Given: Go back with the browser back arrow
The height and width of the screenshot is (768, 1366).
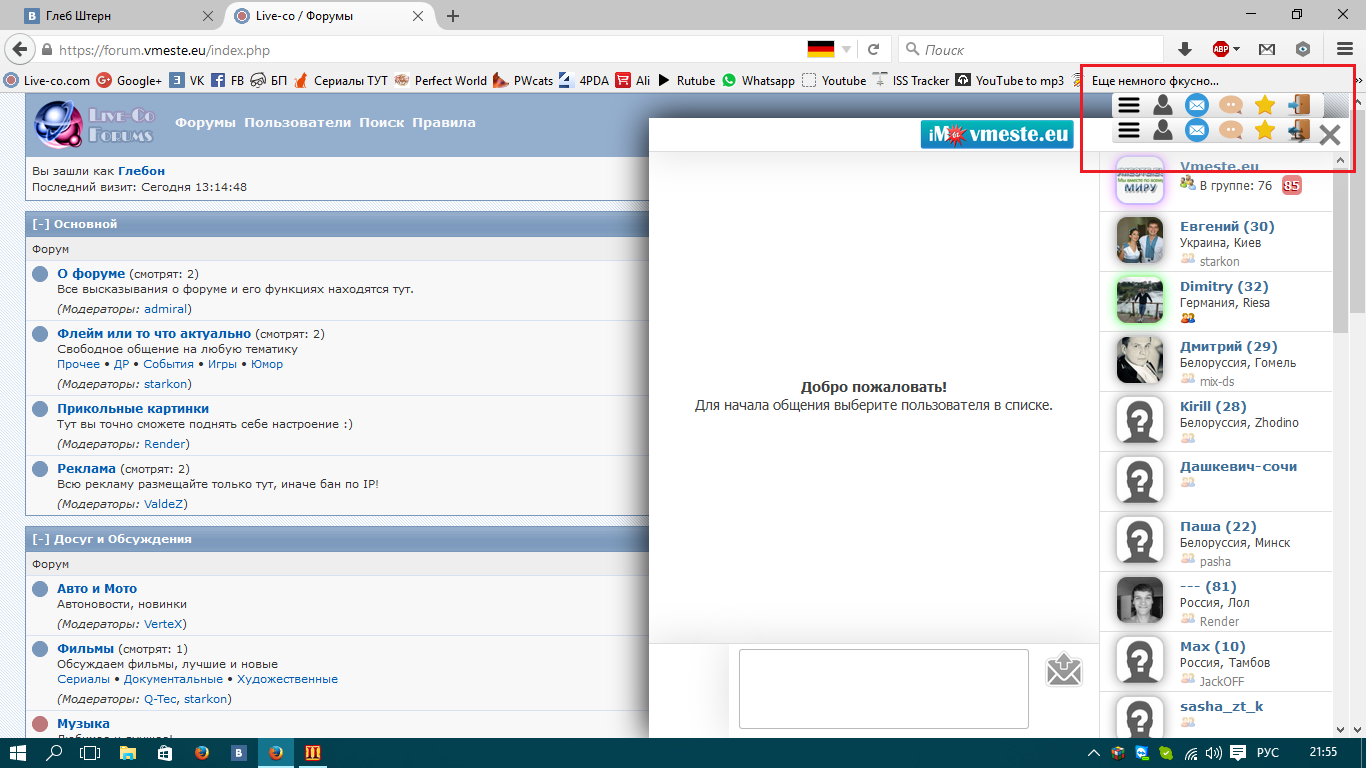Looking at the screenshot, I should click(19, 49).
